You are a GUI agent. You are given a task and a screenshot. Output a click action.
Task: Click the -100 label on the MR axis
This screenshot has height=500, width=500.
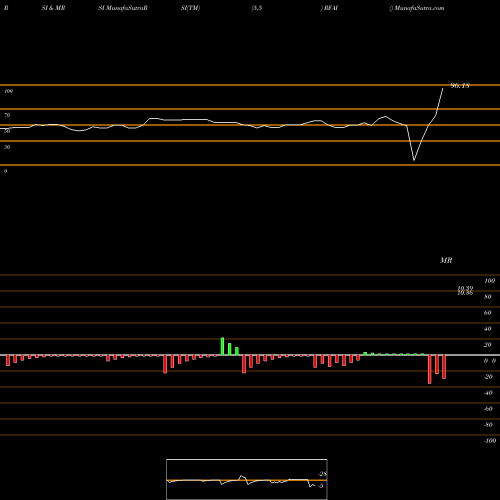point(490,441)
